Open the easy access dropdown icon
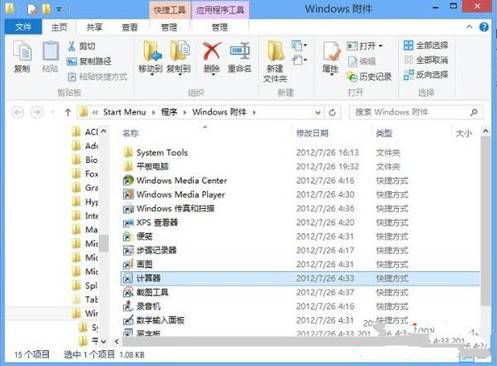 point(299,60)
